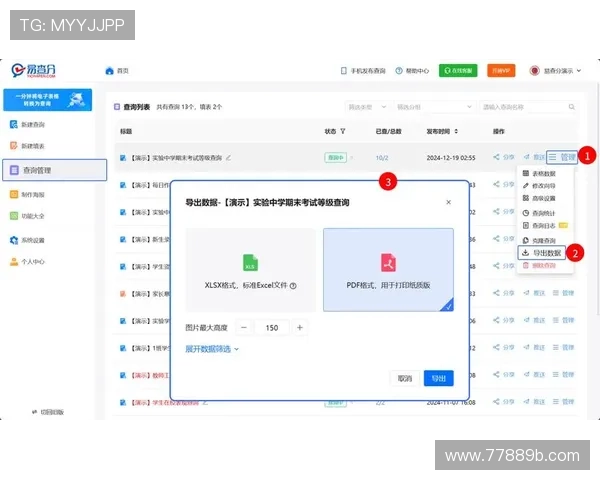This screenshot has width=600, height=480.
Task: Open 手机发布查询 in the top bar
Action: (x=363, y=71)
